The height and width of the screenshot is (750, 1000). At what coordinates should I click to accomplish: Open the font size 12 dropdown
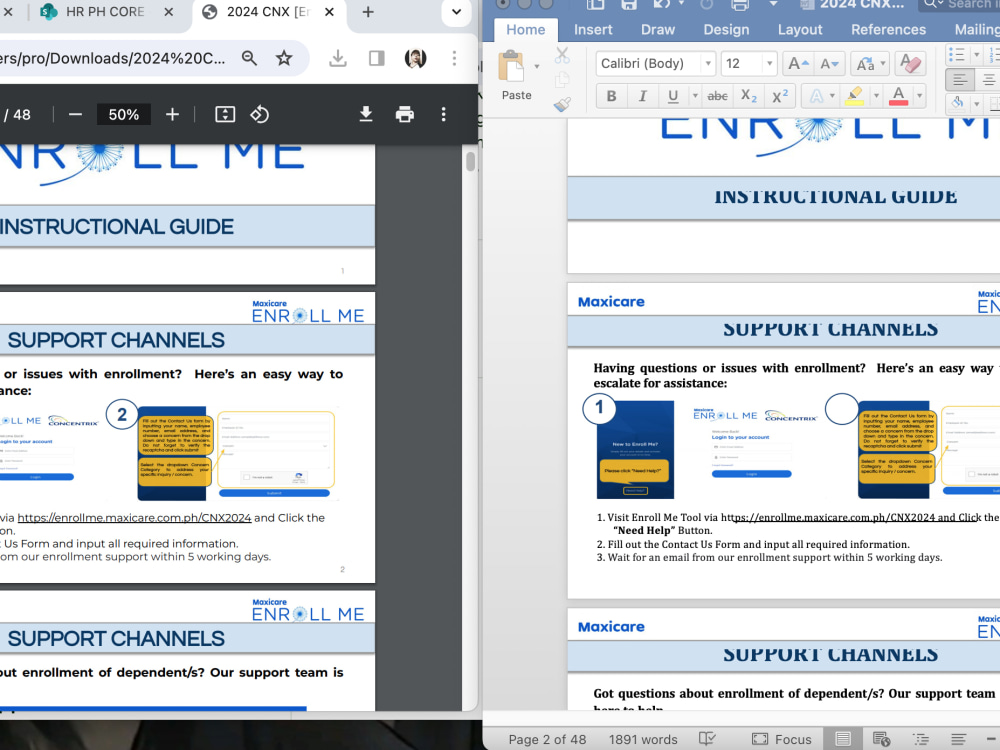tap(770, 64)
